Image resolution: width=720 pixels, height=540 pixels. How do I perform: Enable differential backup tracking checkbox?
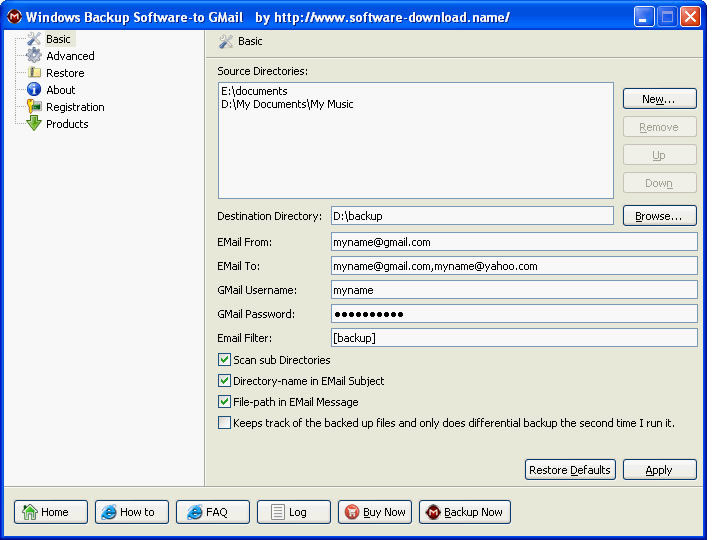pyautogui.click(x=224, y=422)
